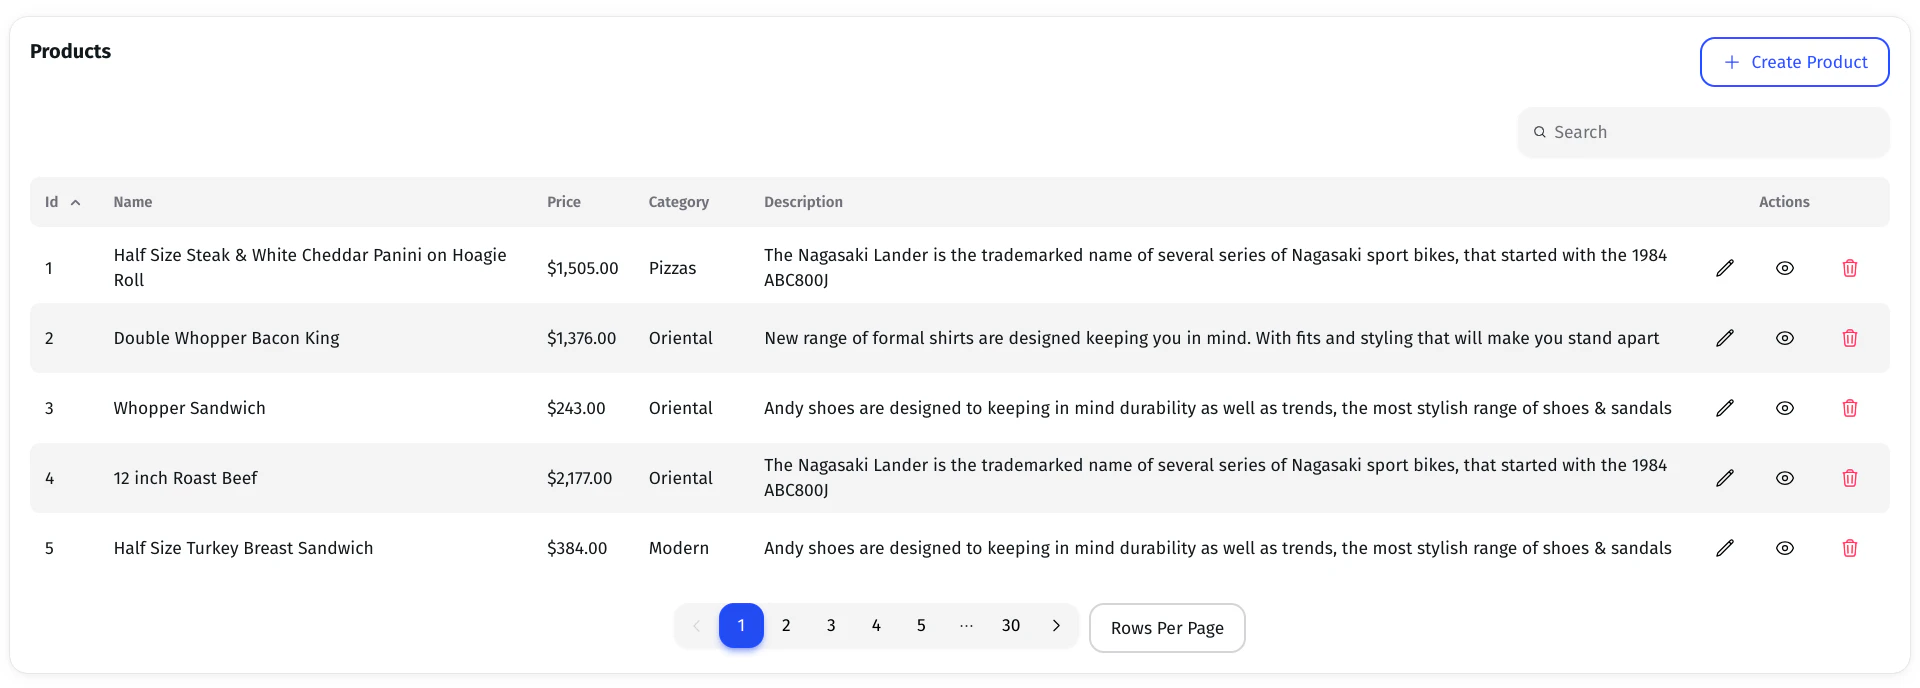View the Half Size Steak Panini product
Viewport: 1920px width, 688px height.
coord(1785,268)
